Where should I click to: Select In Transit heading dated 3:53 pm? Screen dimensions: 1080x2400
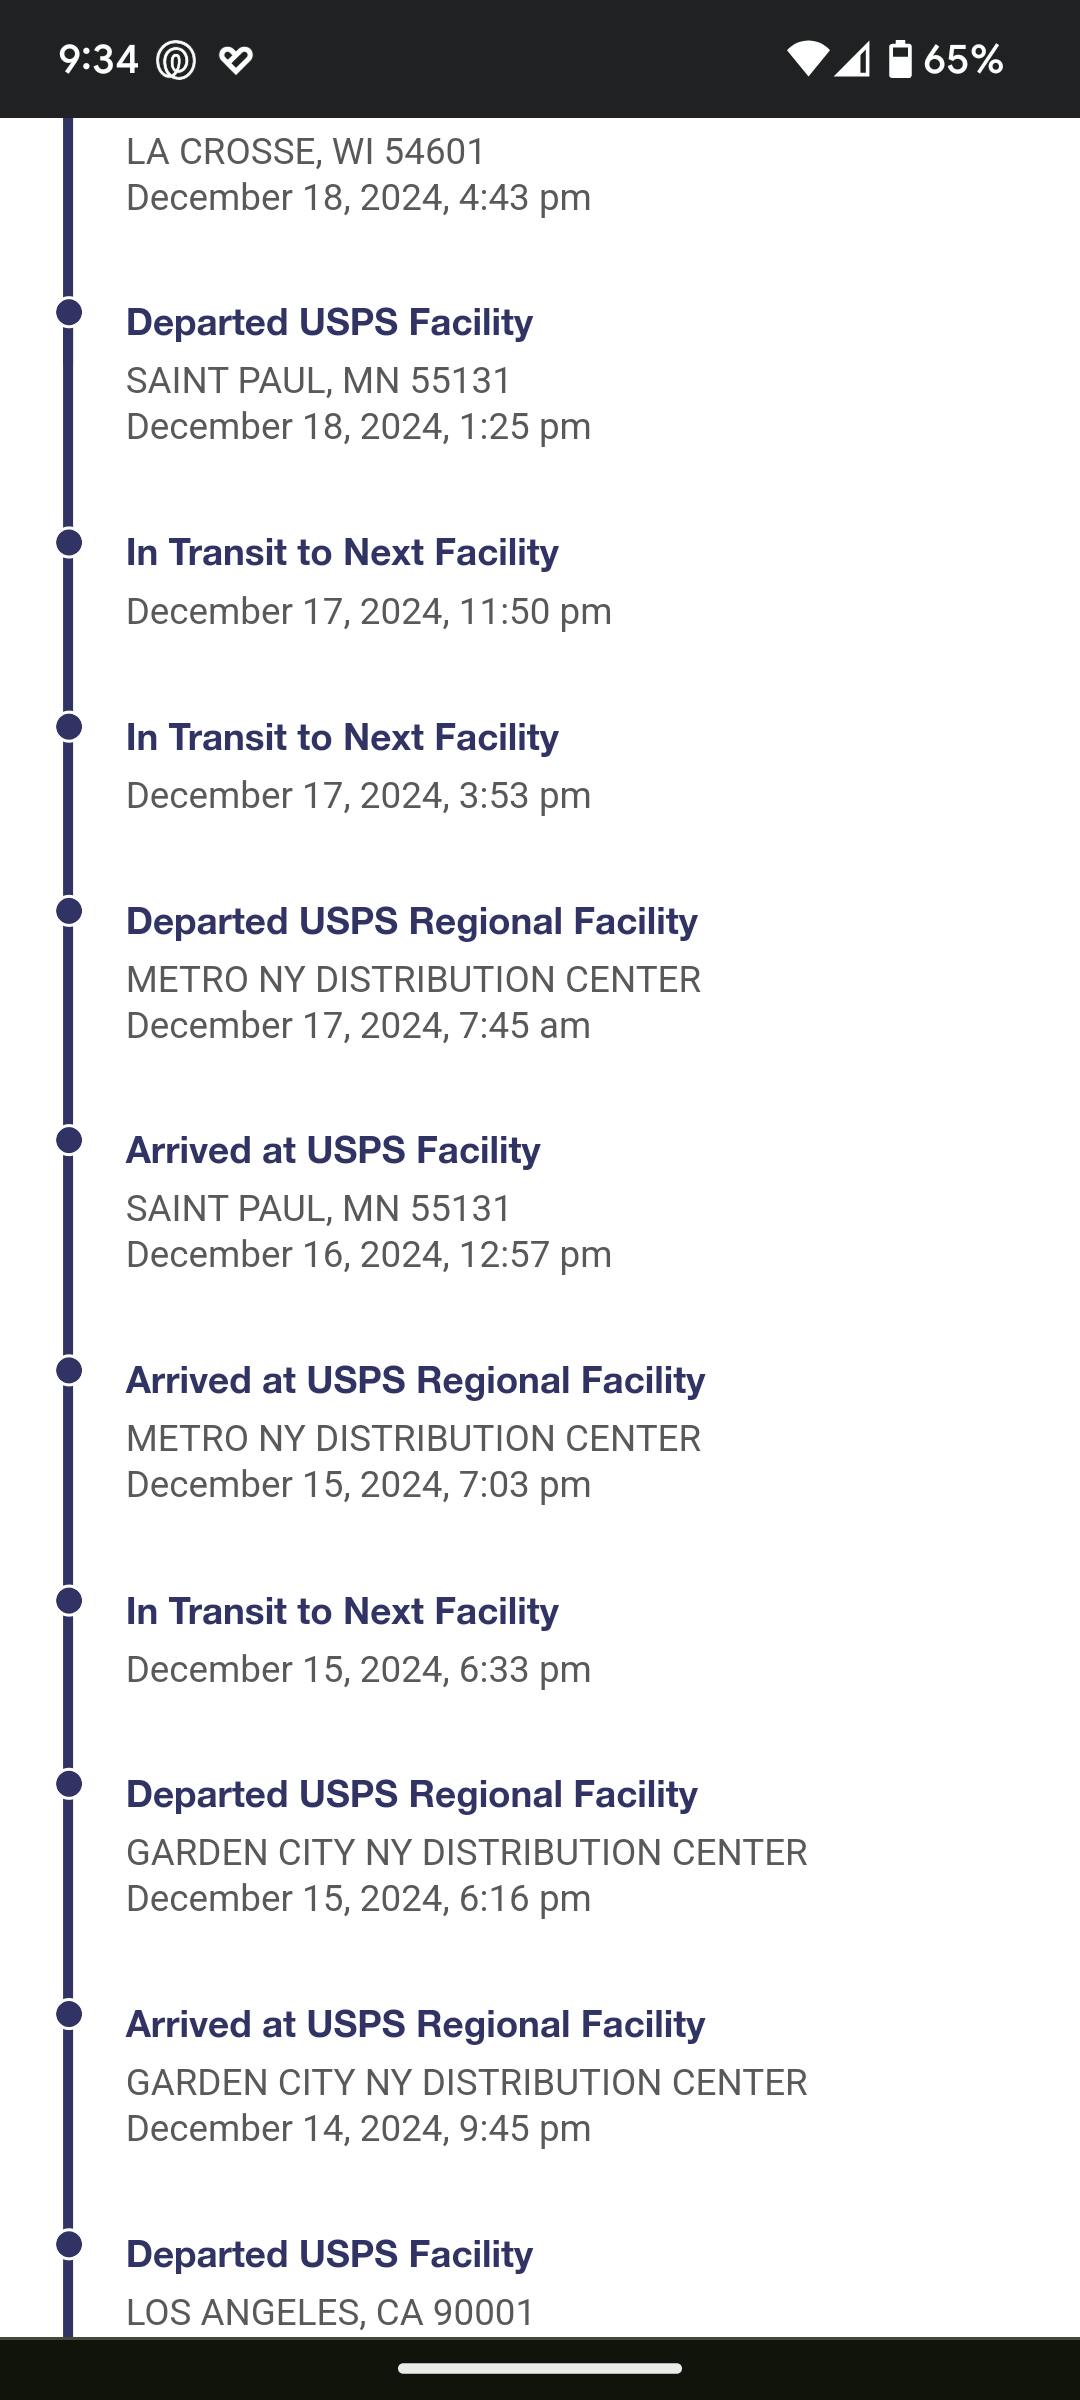point(342,737)
